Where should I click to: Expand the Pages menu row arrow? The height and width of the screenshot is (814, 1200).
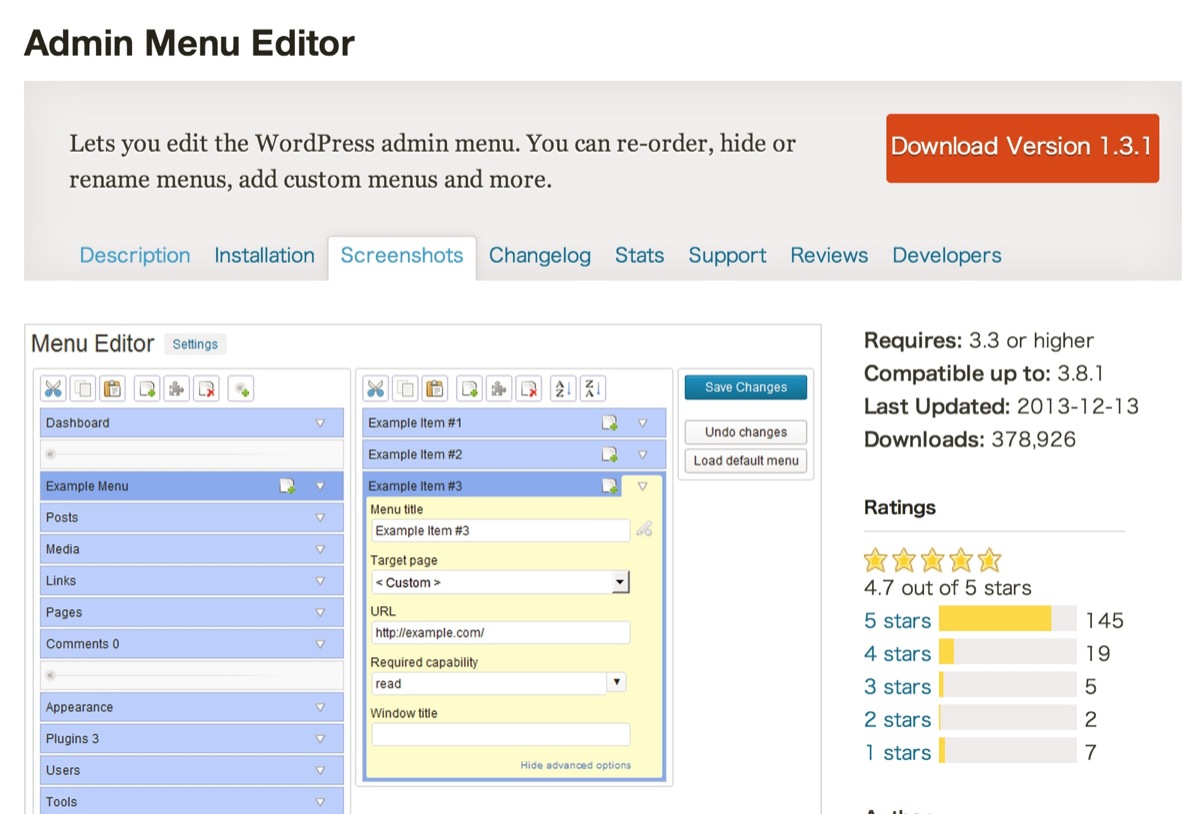(x=321, y=613)
